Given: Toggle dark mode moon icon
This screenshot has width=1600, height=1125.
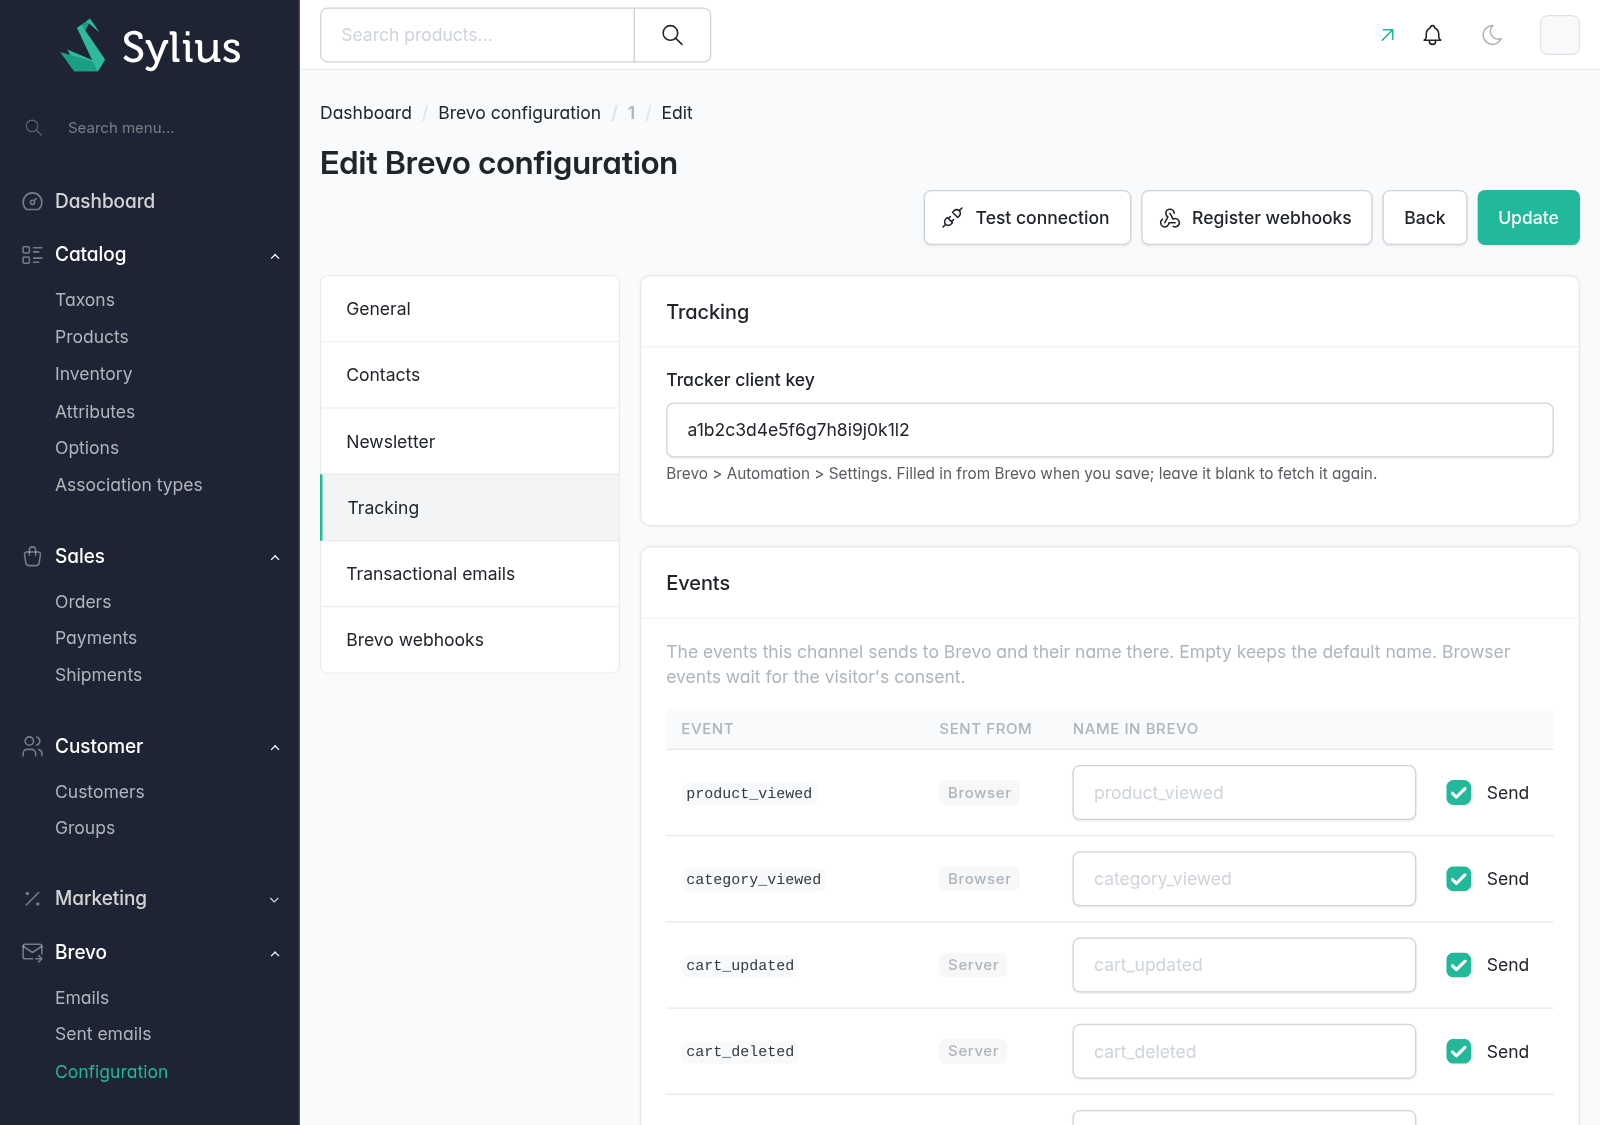Looking at the screenshot, I should pyautogui.click(x=1492, y=35).
